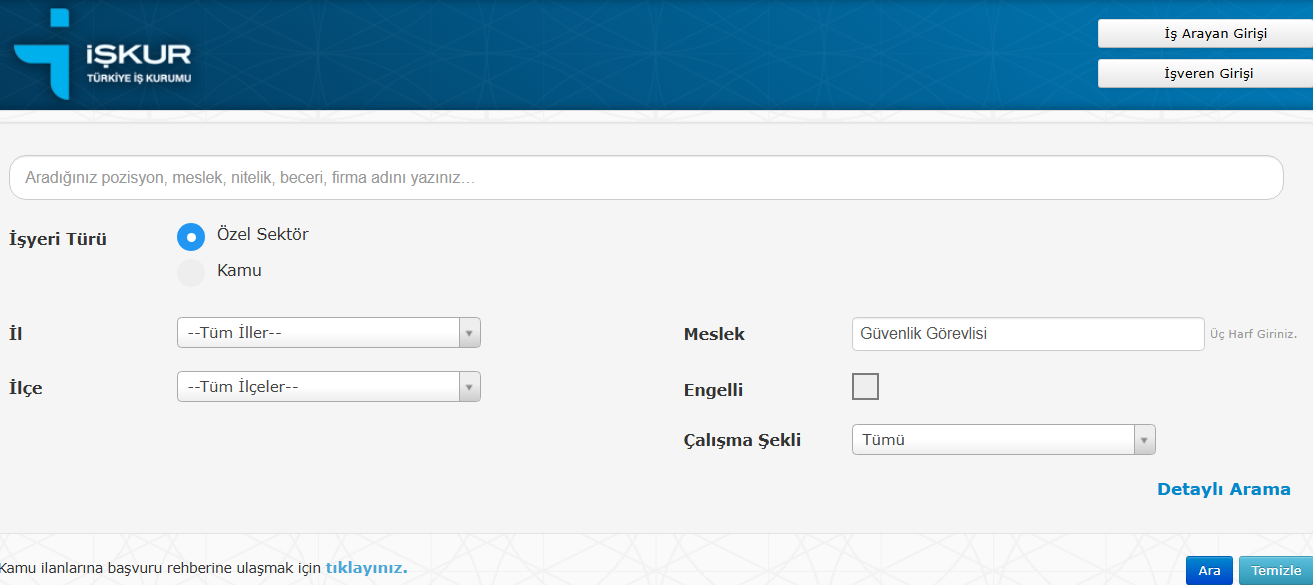This screenshot has height=585, width=1313.
Task: Click the Özel Sektör option label text
Action: coord(262,235)
